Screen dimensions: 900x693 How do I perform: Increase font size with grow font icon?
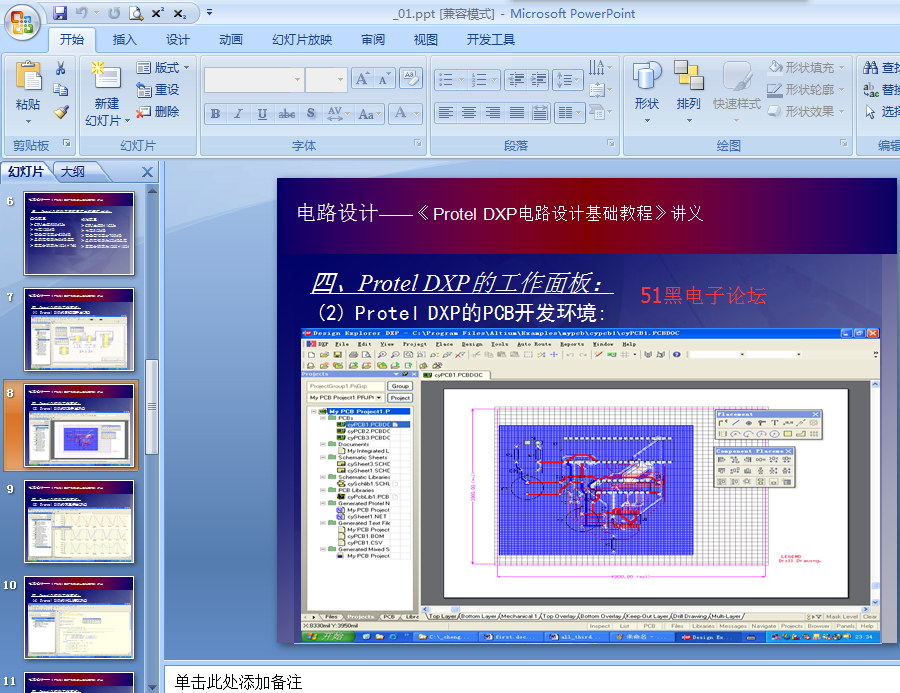click(x=362, y=79)
